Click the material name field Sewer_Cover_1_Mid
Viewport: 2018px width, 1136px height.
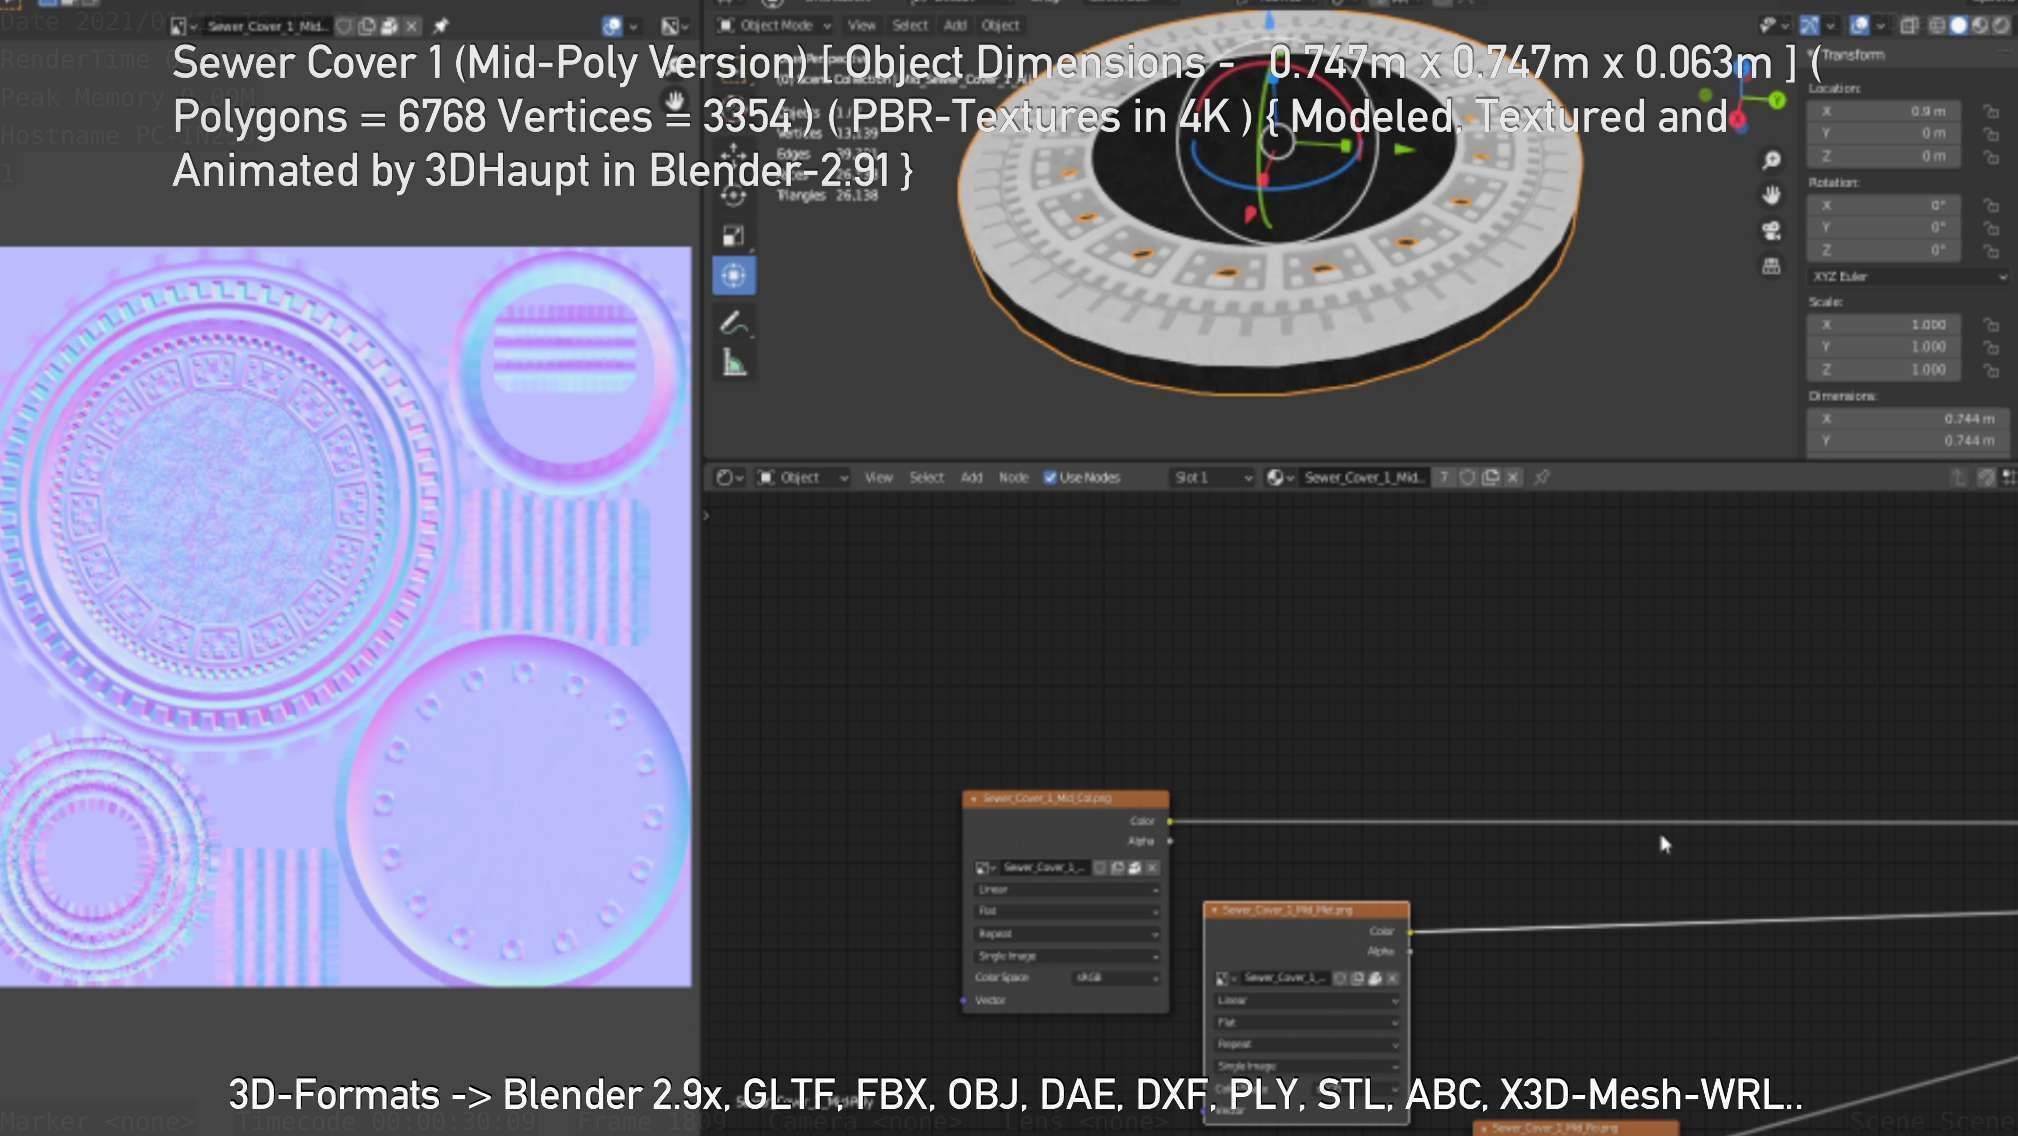coord(1364,477)
